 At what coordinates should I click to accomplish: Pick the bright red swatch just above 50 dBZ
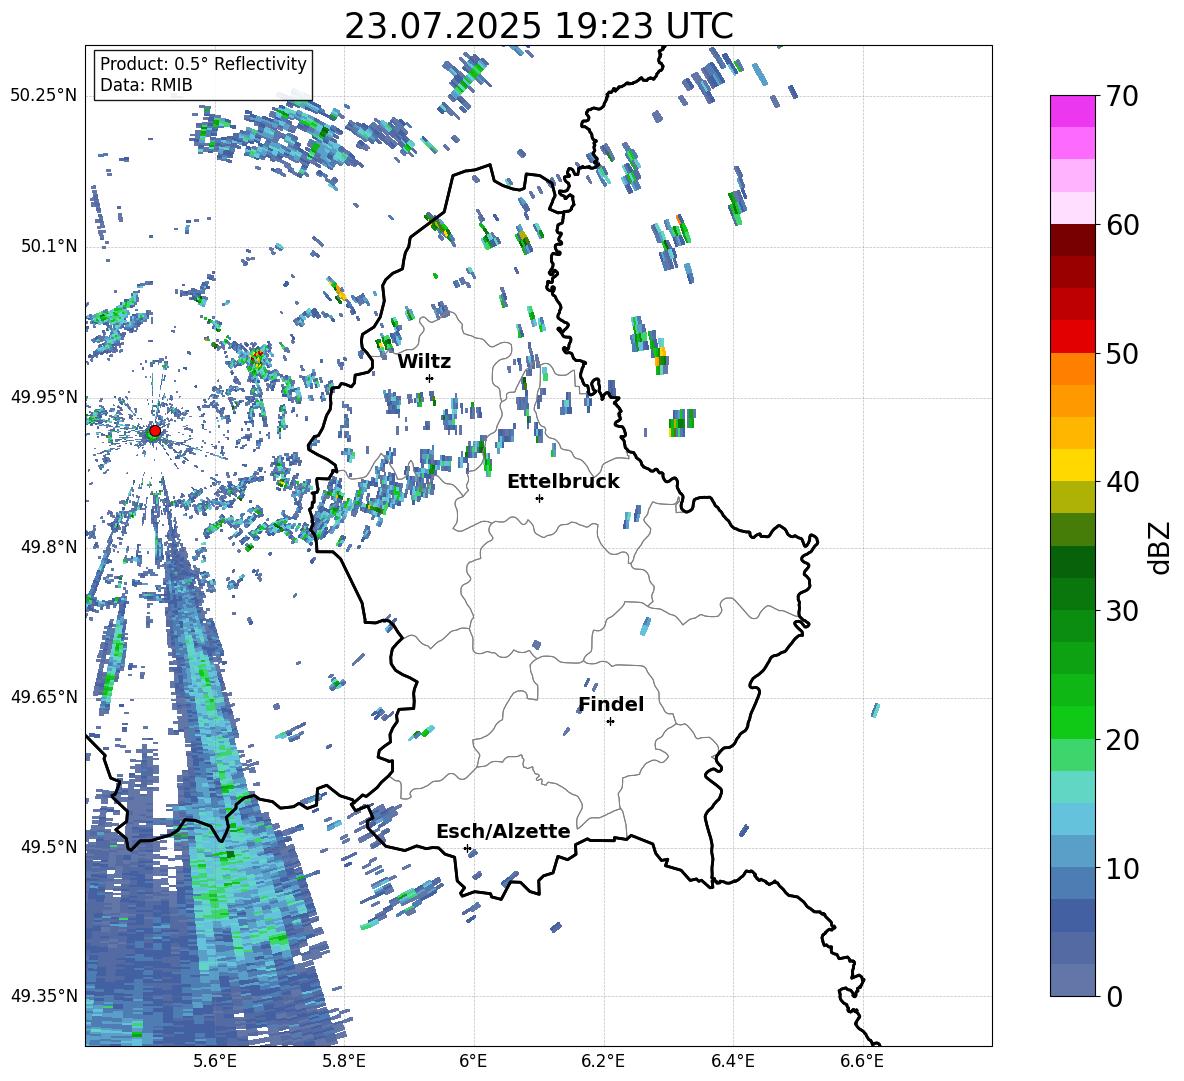[1072, 336]
